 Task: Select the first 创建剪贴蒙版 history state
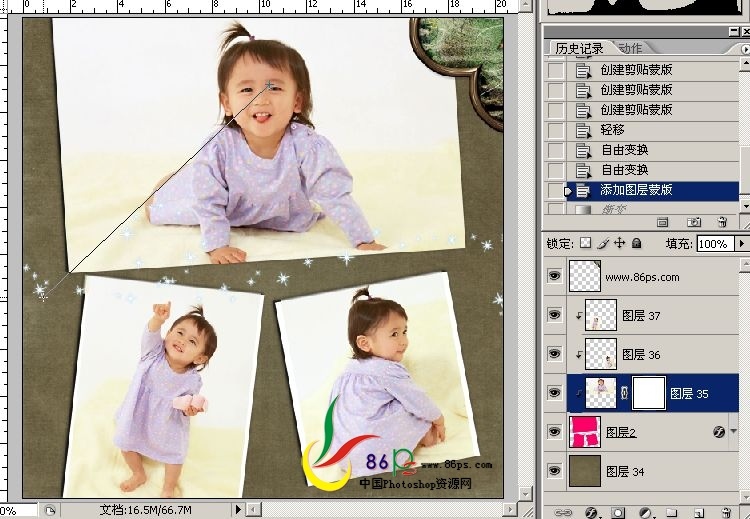click(653, 70)
